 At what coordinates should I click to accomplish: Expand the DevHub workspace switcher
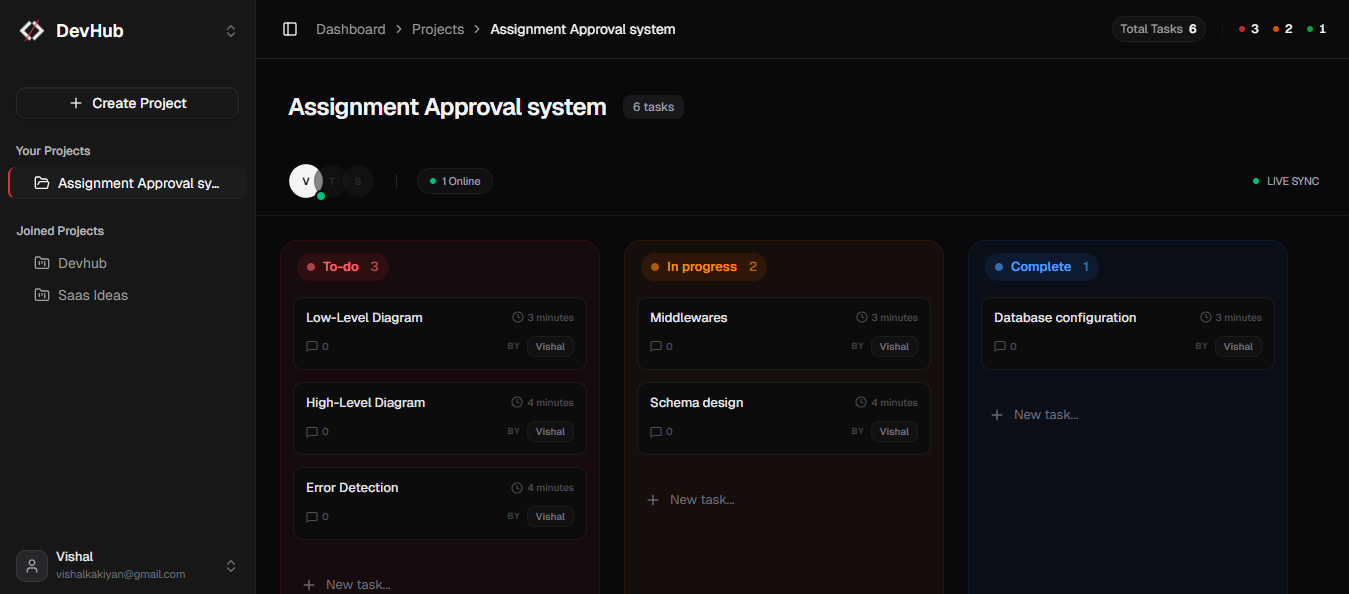point(231,31)
